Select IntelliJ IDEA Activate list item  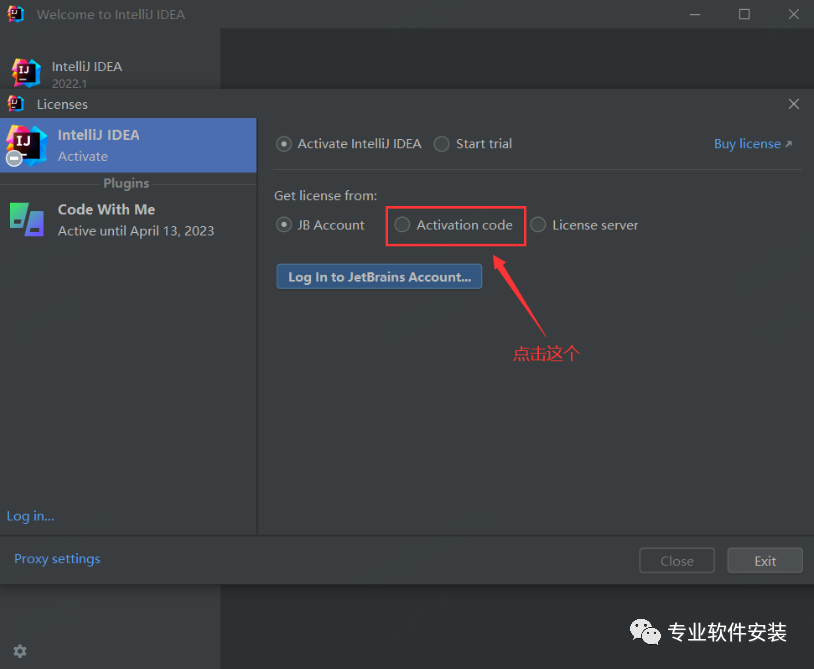point(128,145)
